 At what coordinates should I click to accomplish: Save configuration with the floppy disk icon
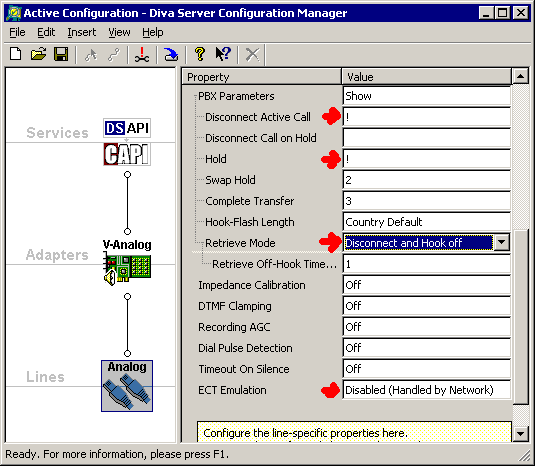click(61, 54)
